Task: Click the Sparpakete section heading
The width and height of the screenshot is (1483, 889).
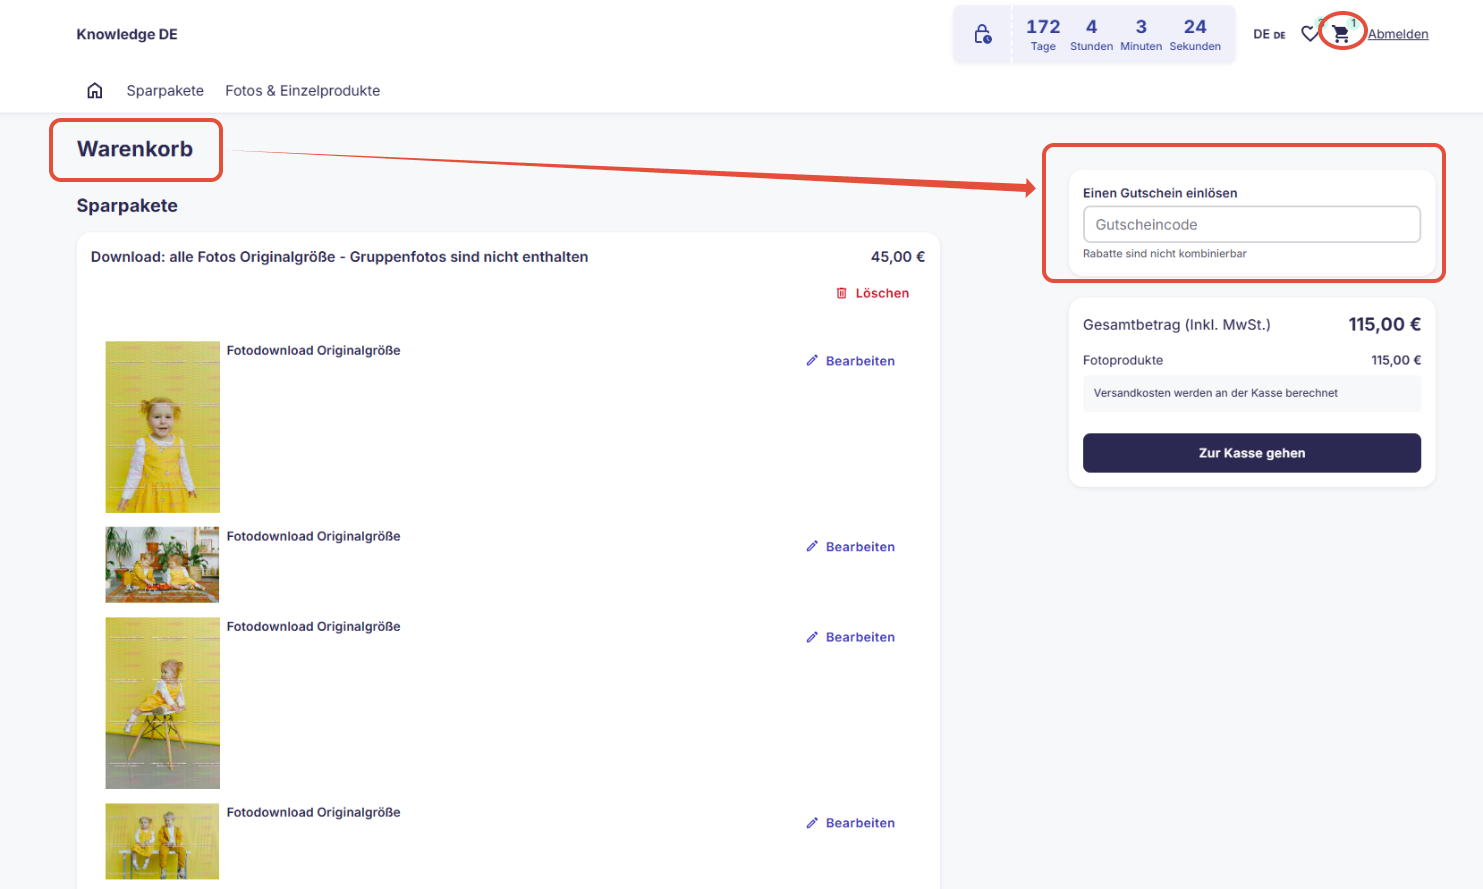Action: (x=127, y=206)
